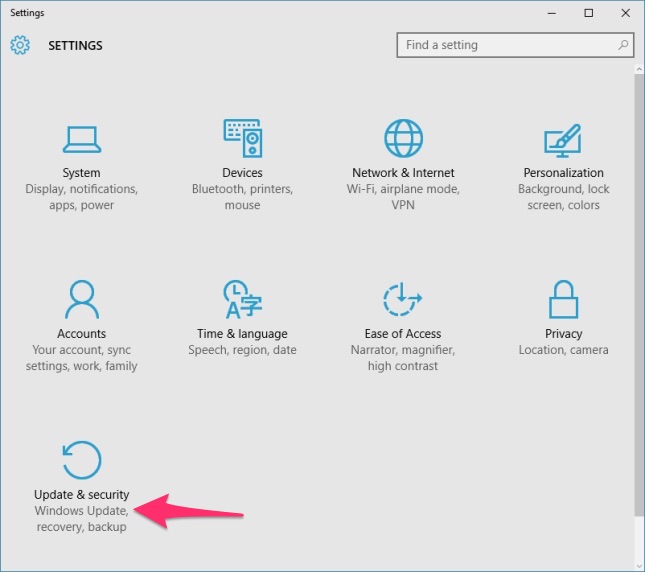
Task: Click the Find a setting search box
Action: 515,45
